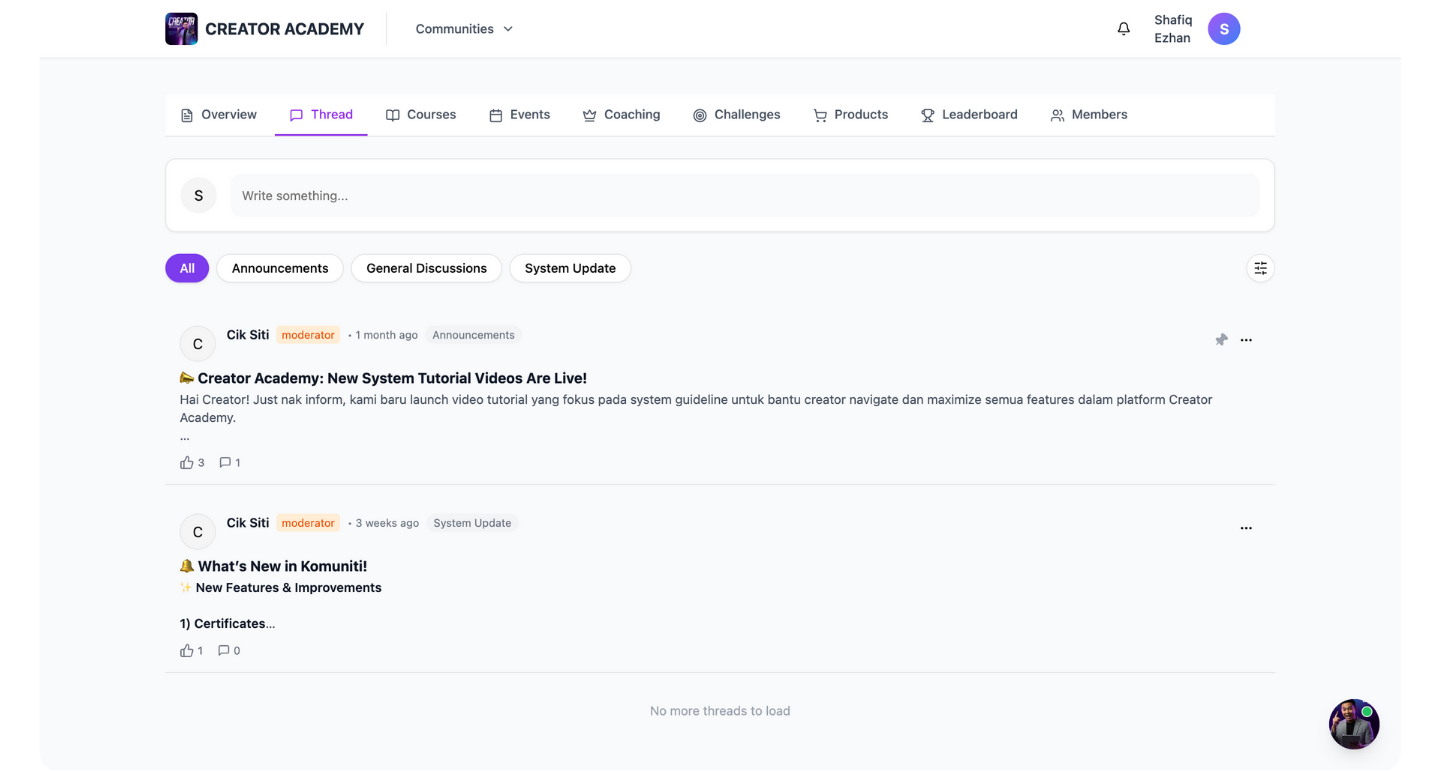Click the notification bell icon
The width and height of the screenshot is (1440, 771).
coord(1123,29)
